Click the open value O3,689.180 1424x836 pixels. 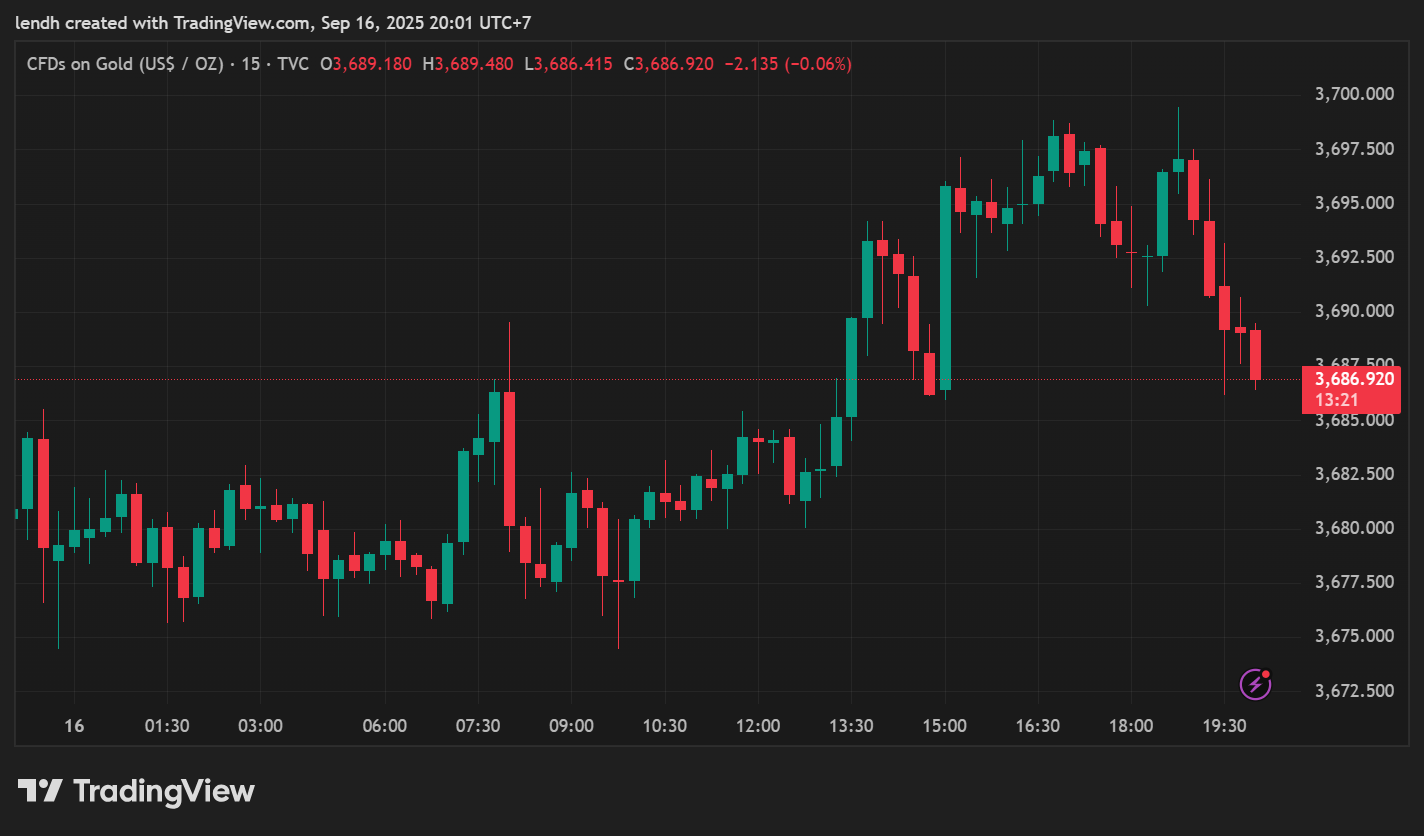click(x=366, y=64)
